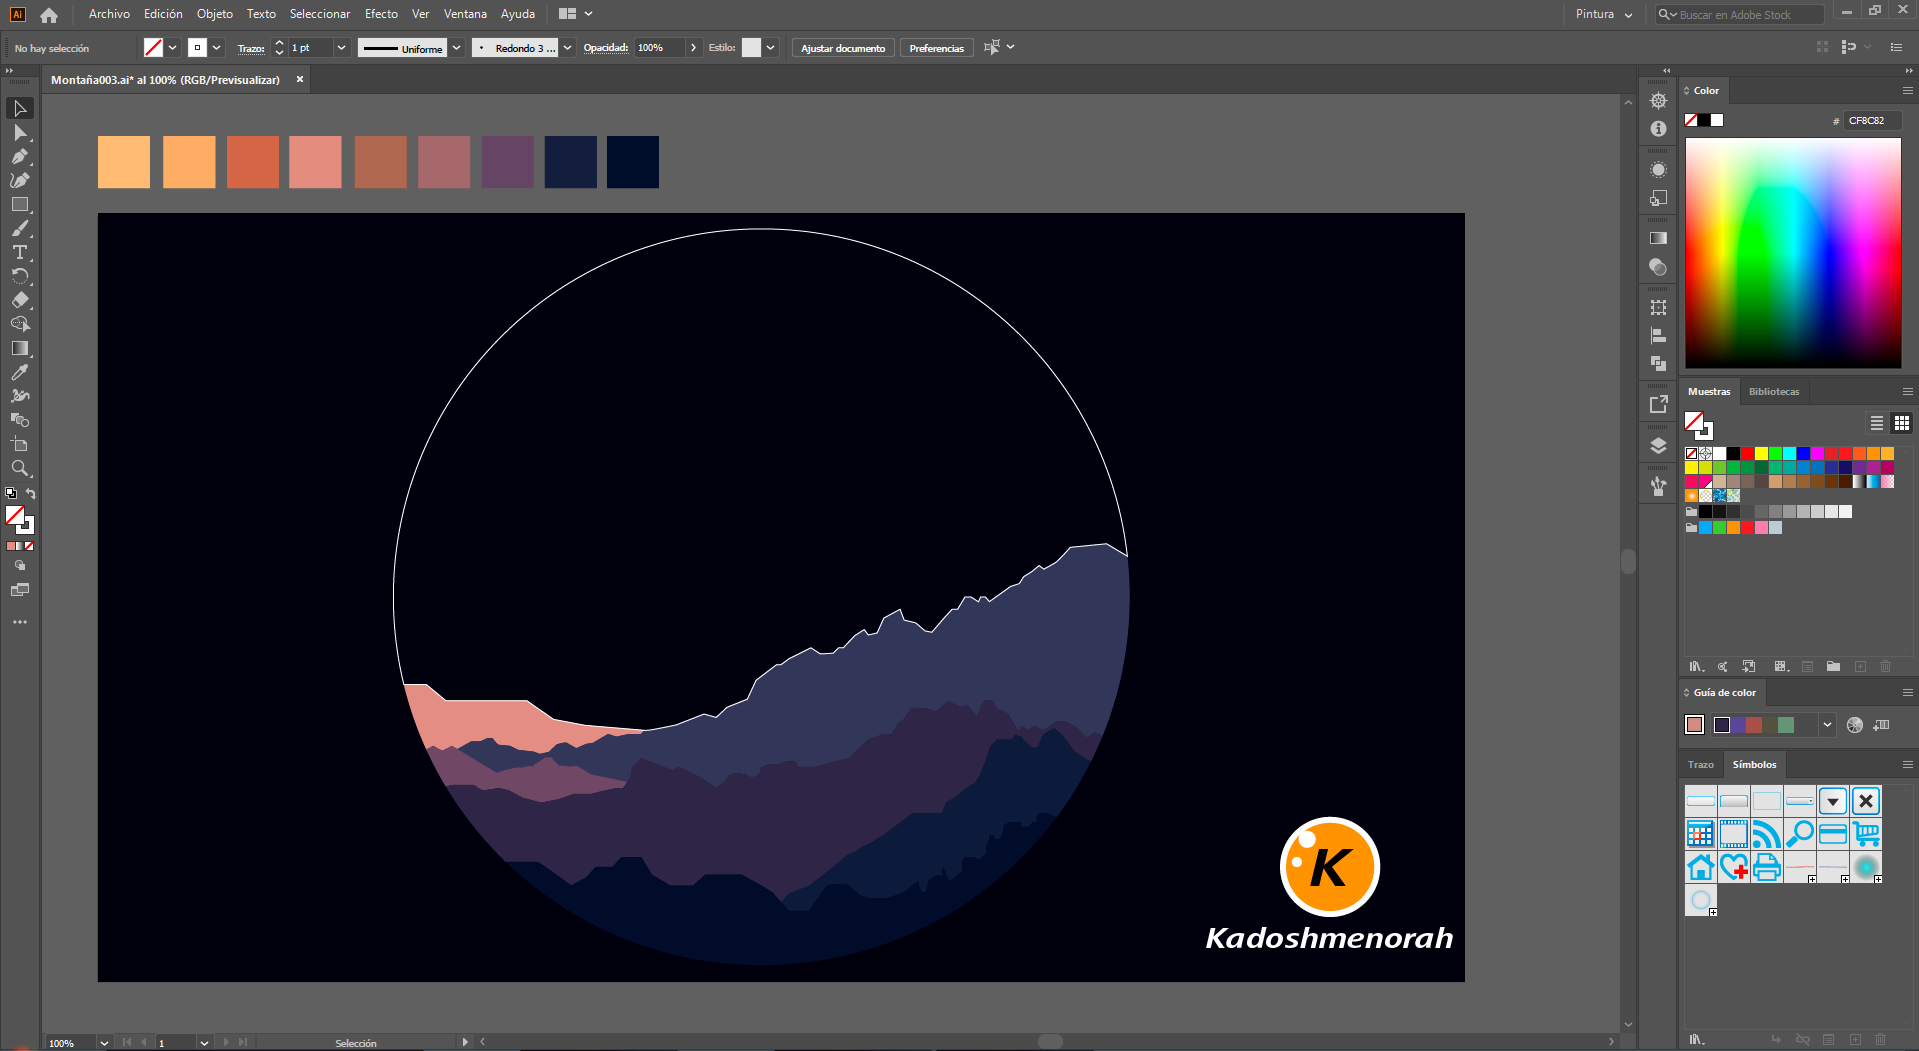Reset default fill and stroke
The height and width of the screenshot is (1051, 1919).
point(11,494)
